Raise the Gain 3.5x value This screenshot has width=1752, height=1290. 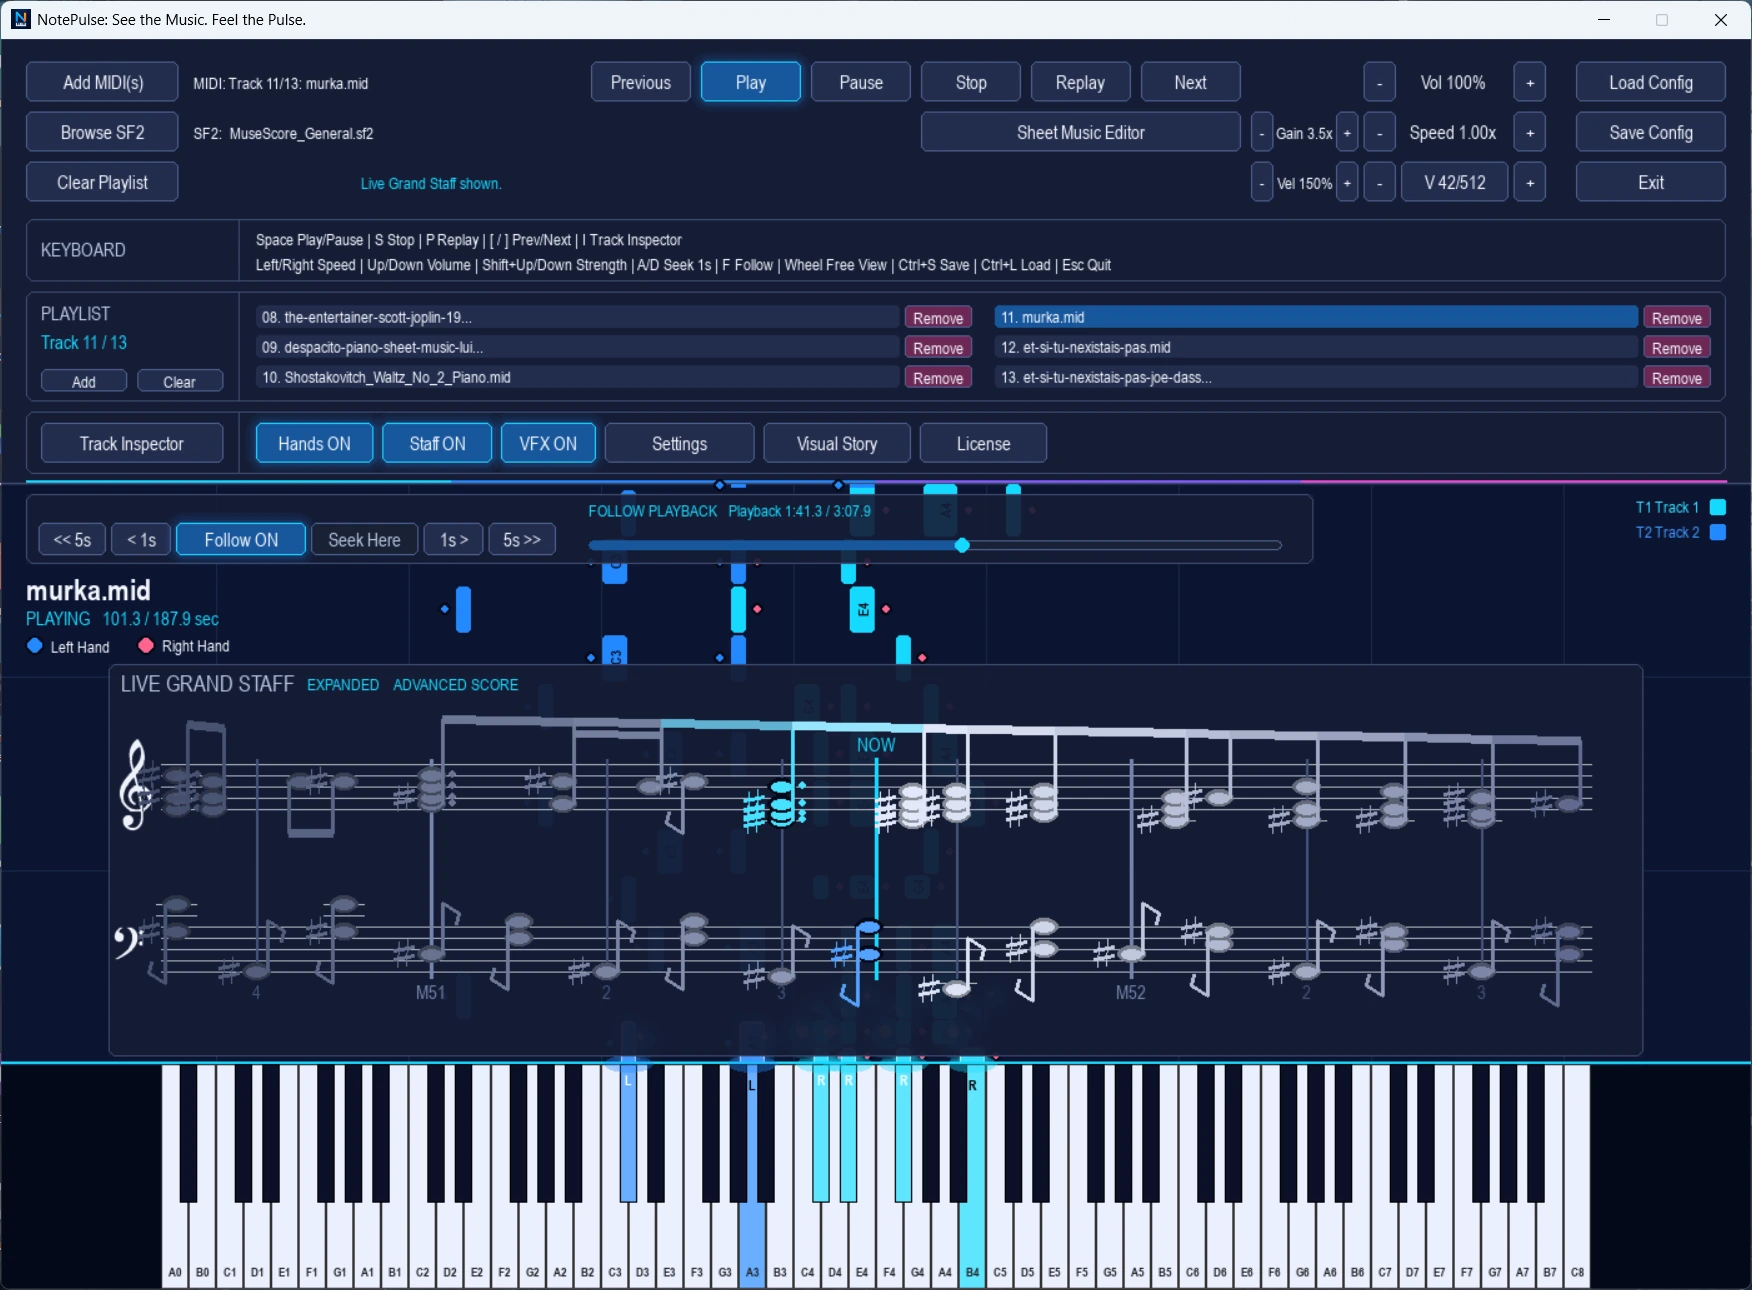coord(1347,132)
